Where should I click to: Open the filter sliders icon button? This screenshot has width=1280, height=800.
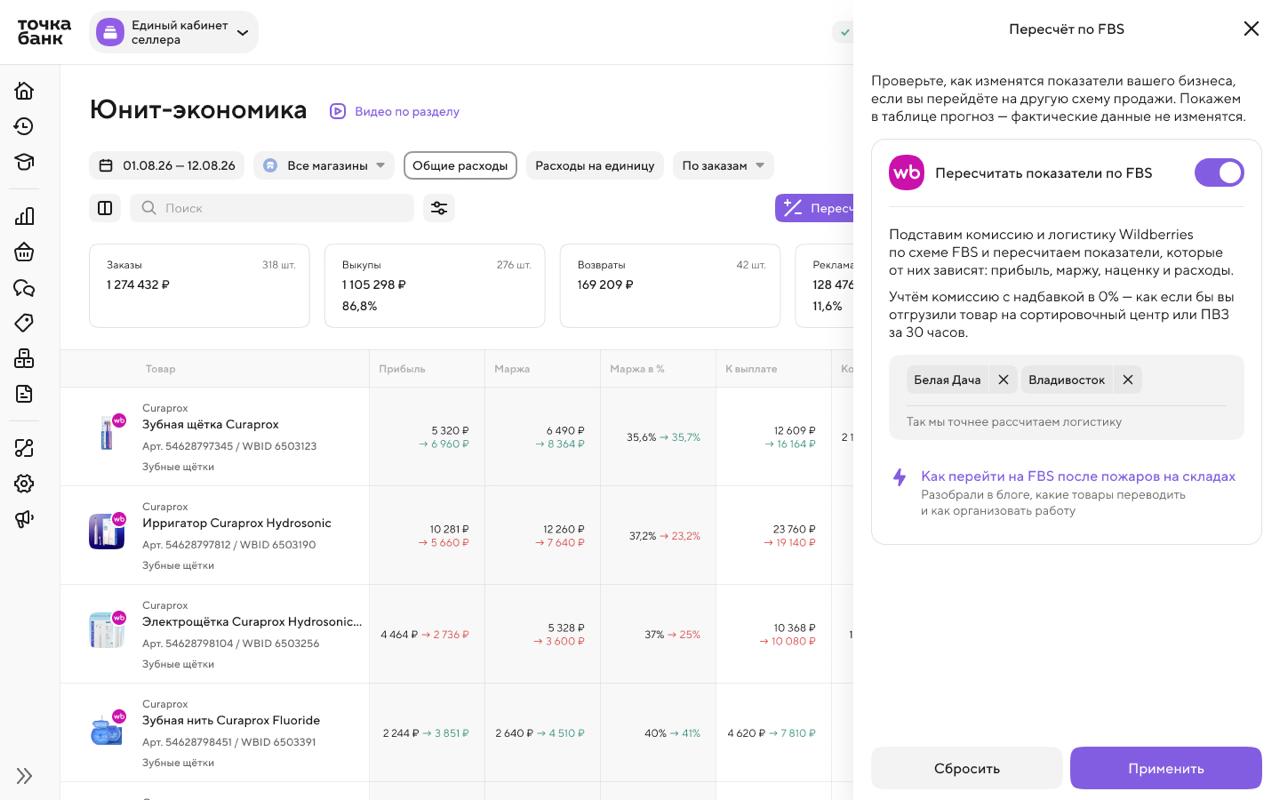coord(438,208)
